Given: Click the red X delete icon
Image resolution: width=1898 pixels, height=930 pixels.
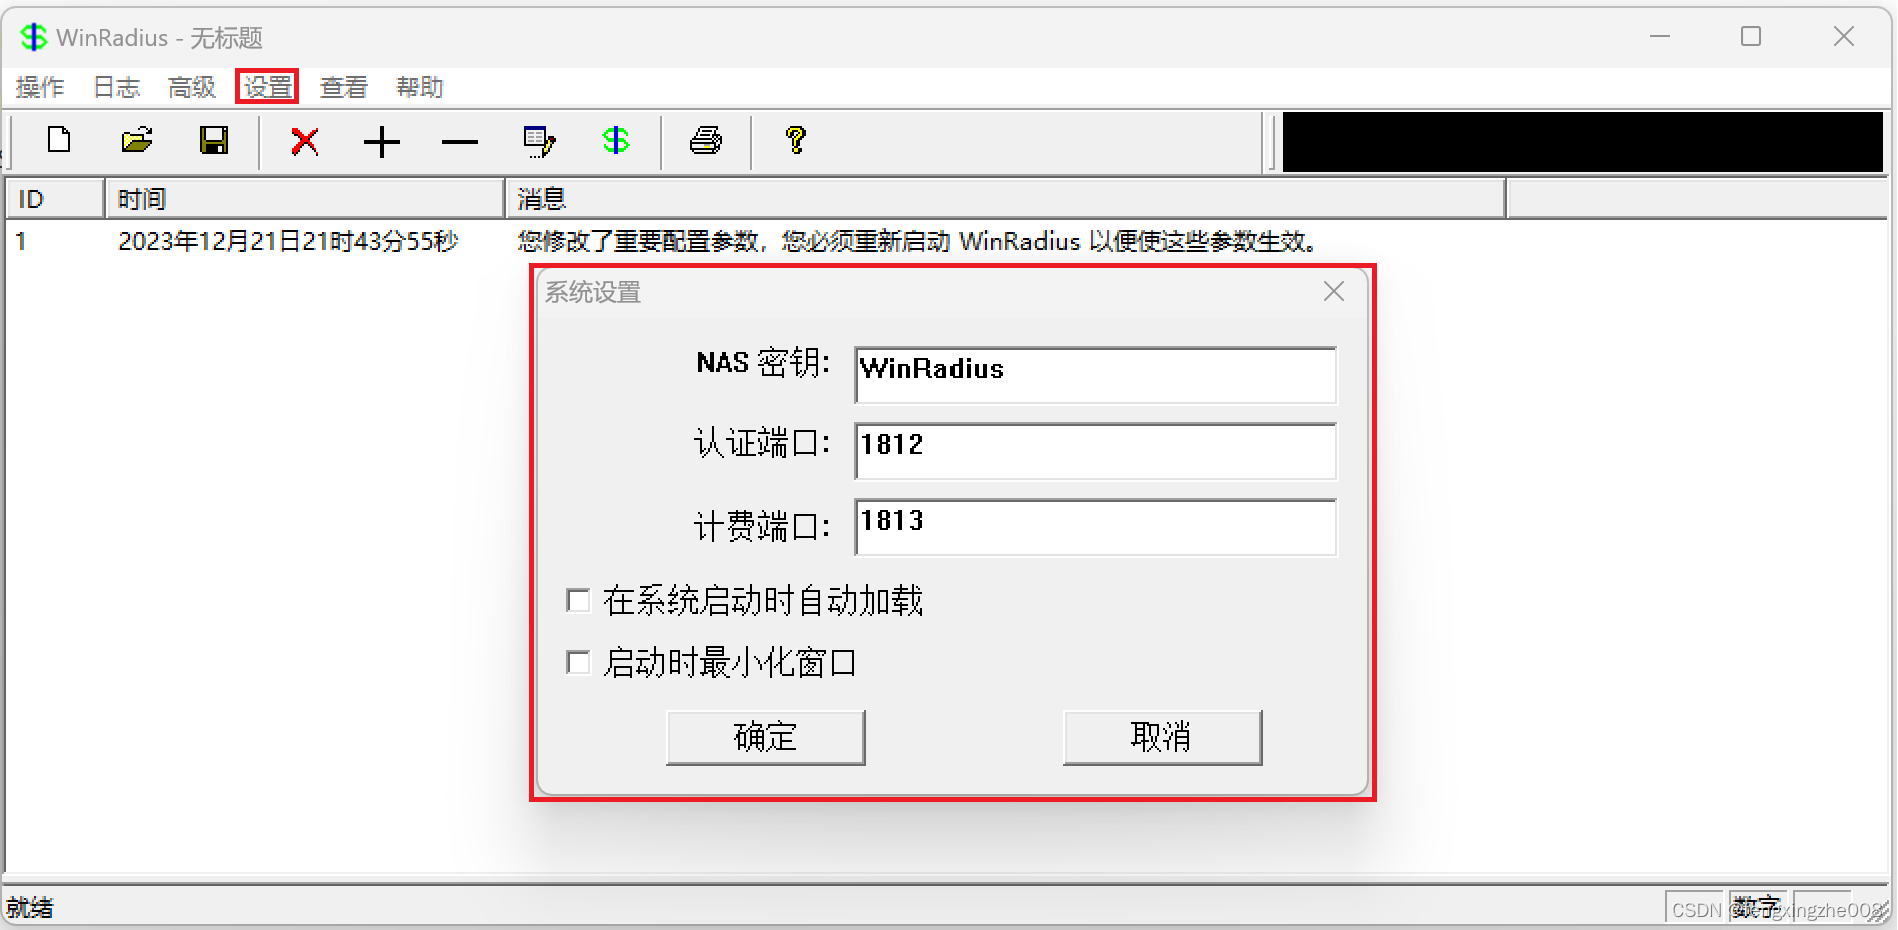Looking at the screenshot, I should tap(305, 141).
